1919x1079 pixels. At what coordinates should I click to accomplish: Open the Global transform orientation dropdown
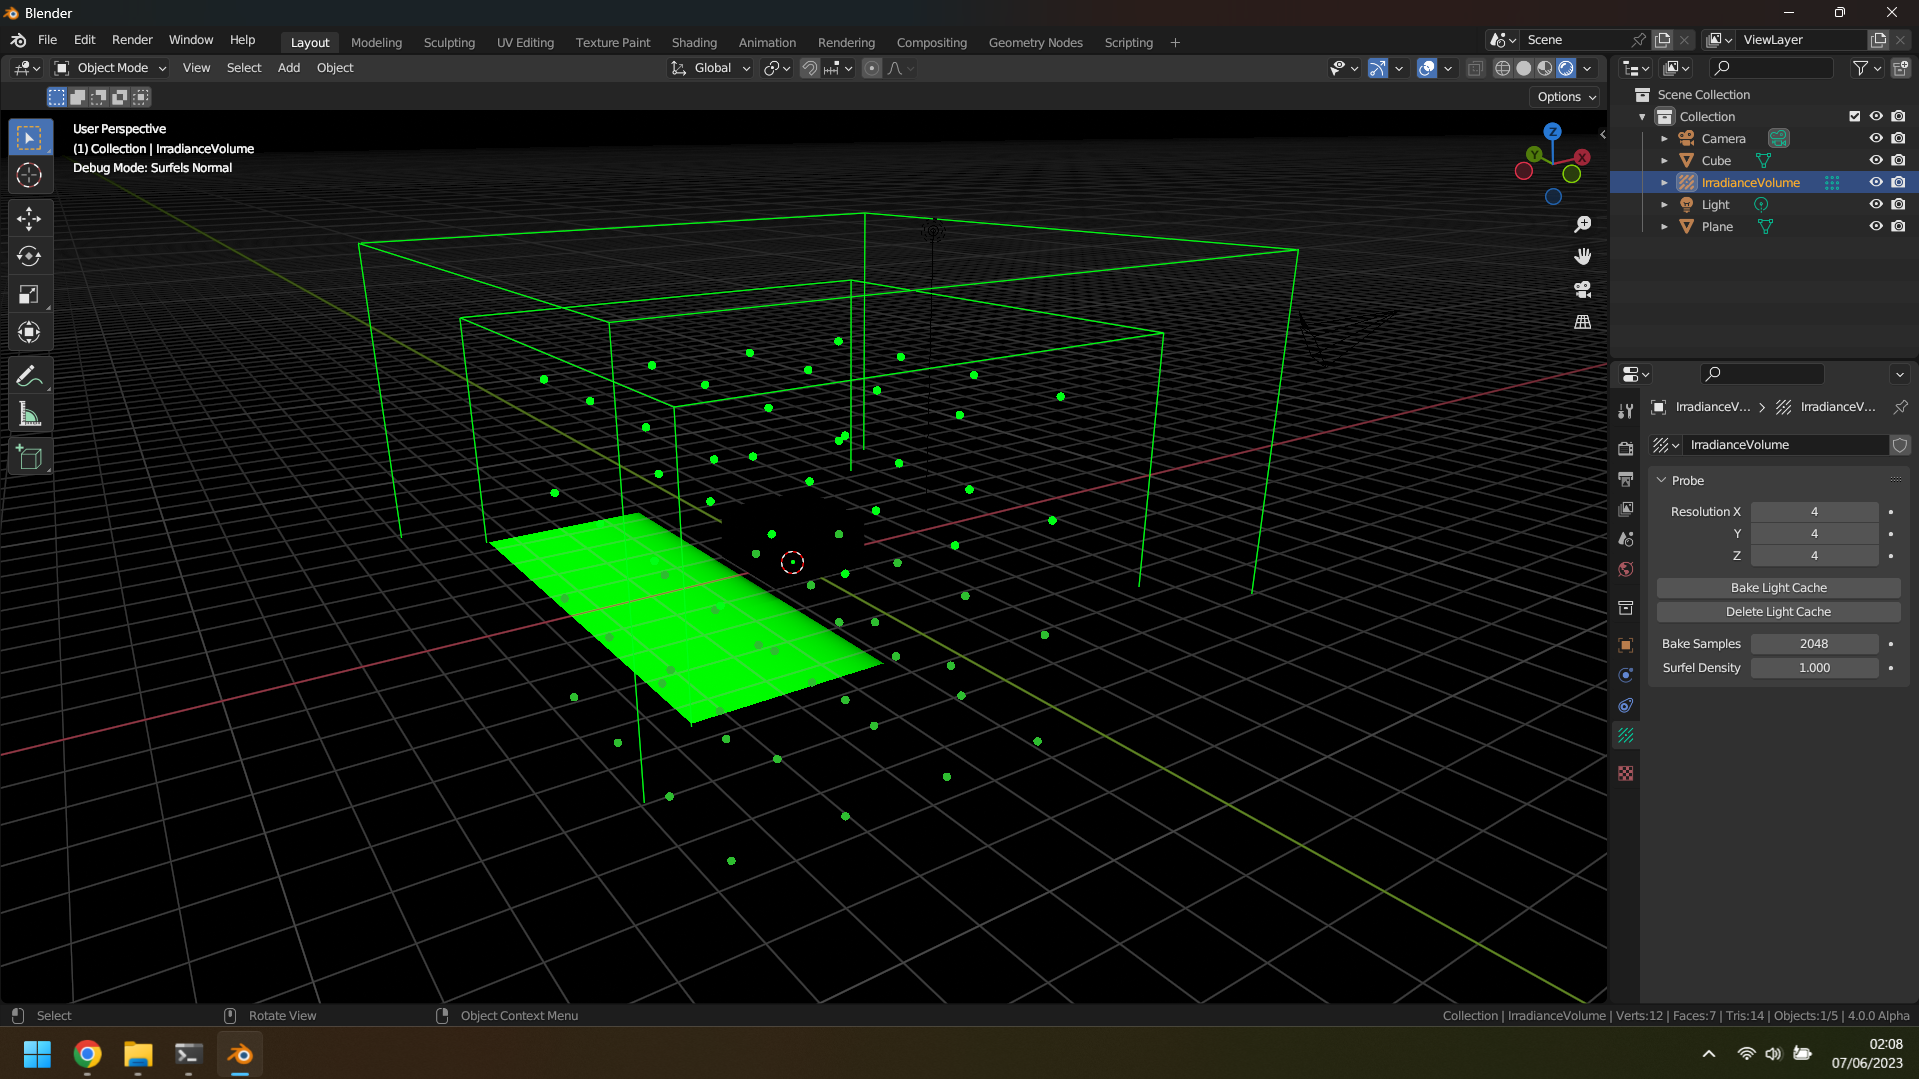[712, 68]
